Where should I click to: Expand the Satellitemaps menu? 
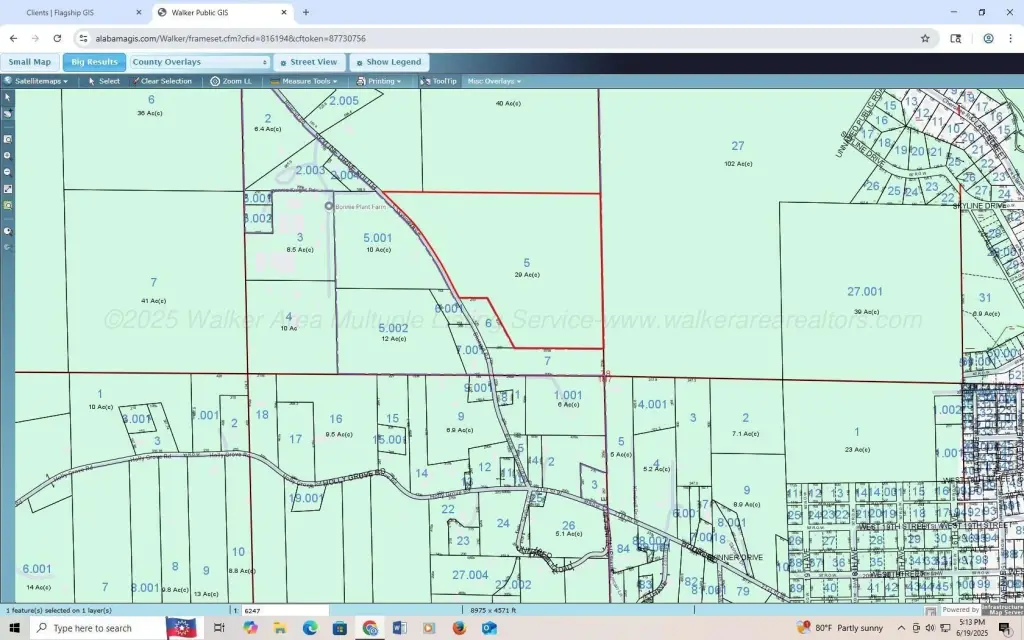(x=37, y=81)
